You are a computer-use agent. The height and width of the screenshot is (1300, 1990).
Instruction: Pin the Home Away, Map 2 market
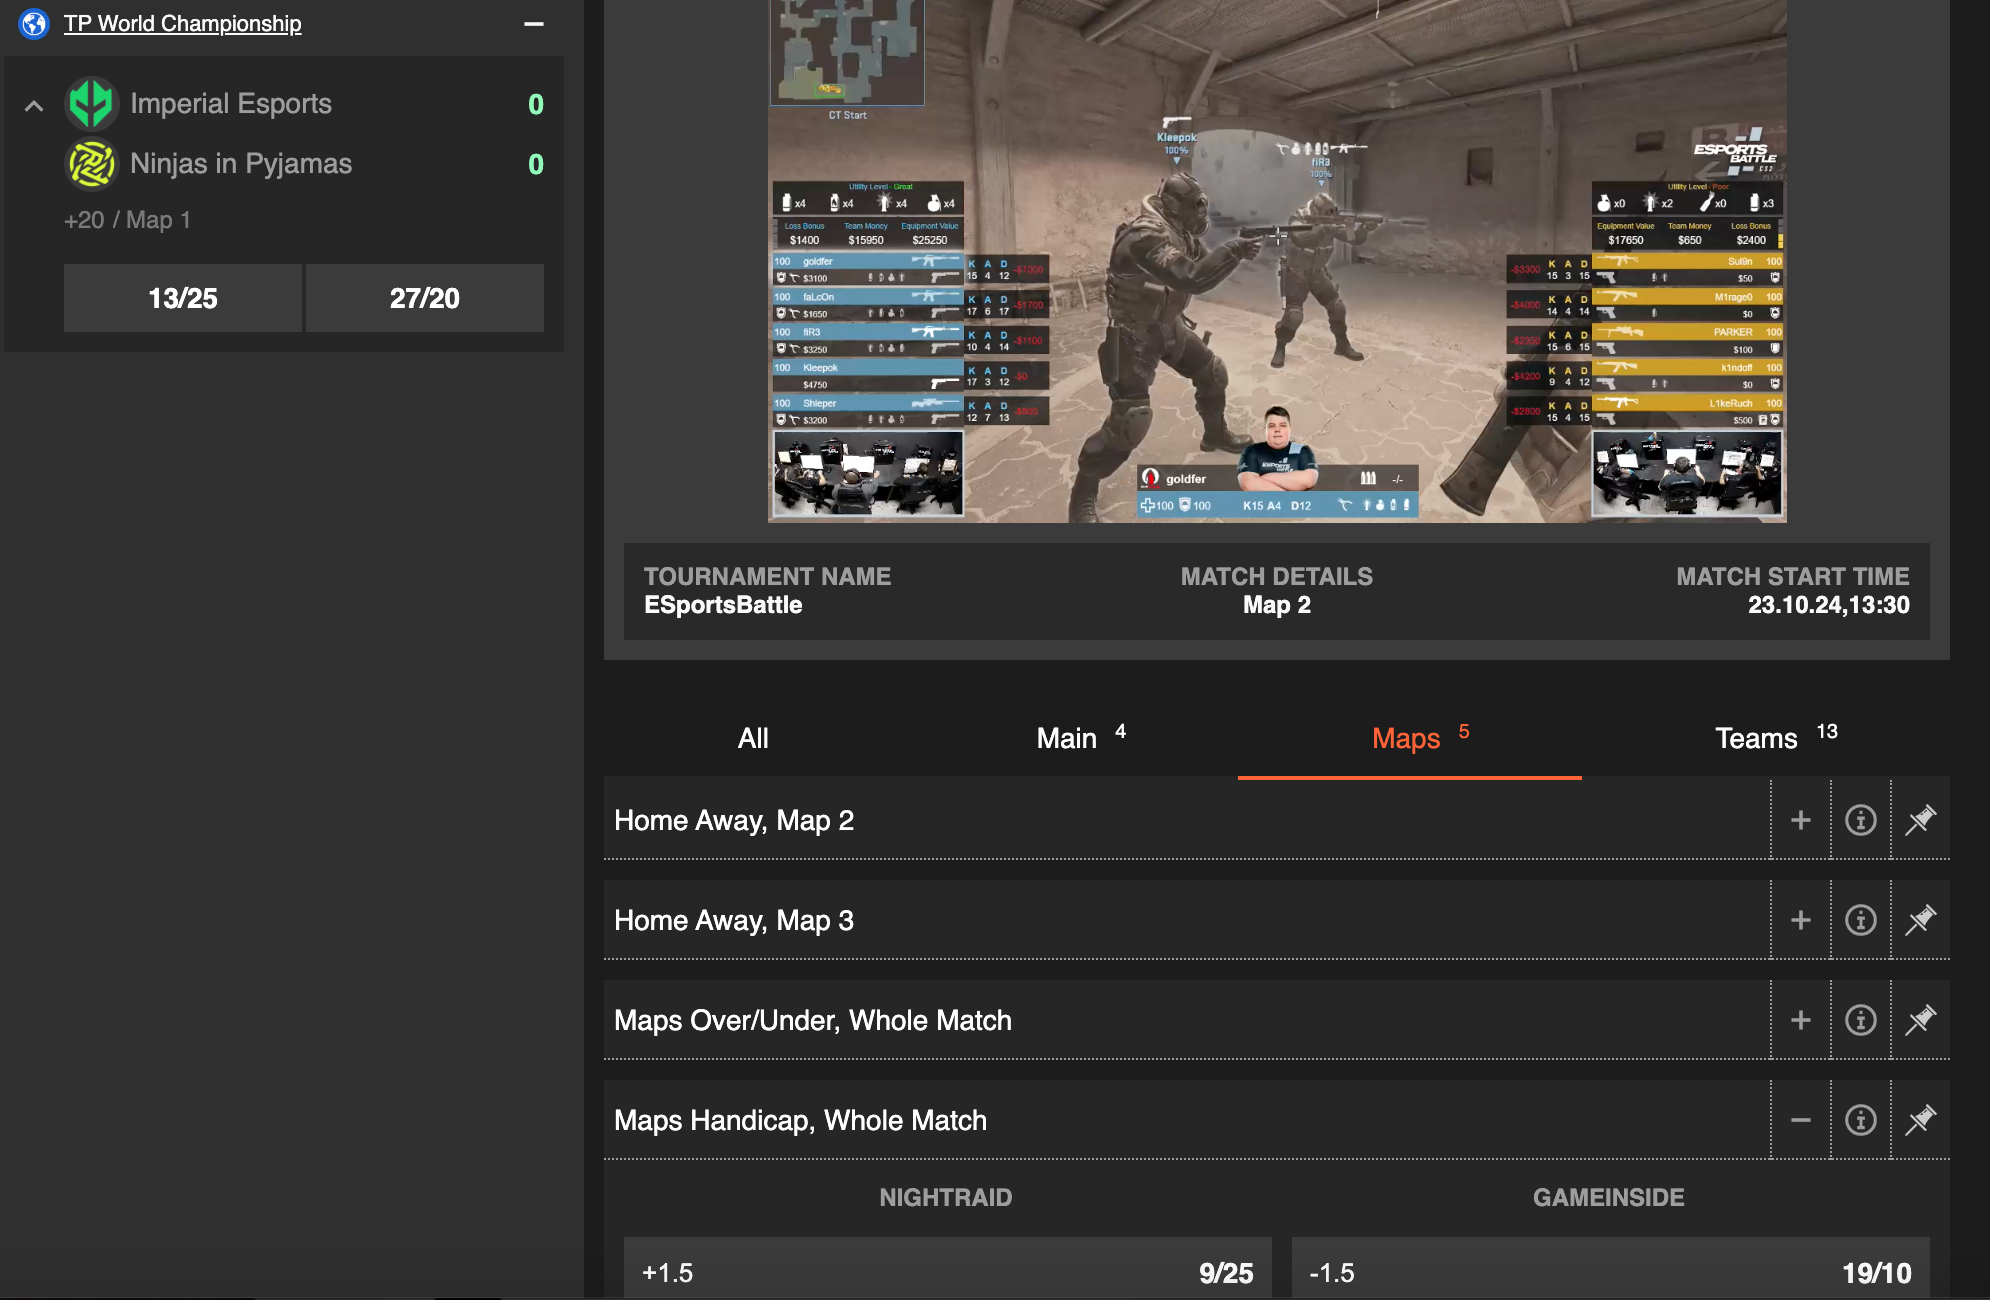[1921, 820]
